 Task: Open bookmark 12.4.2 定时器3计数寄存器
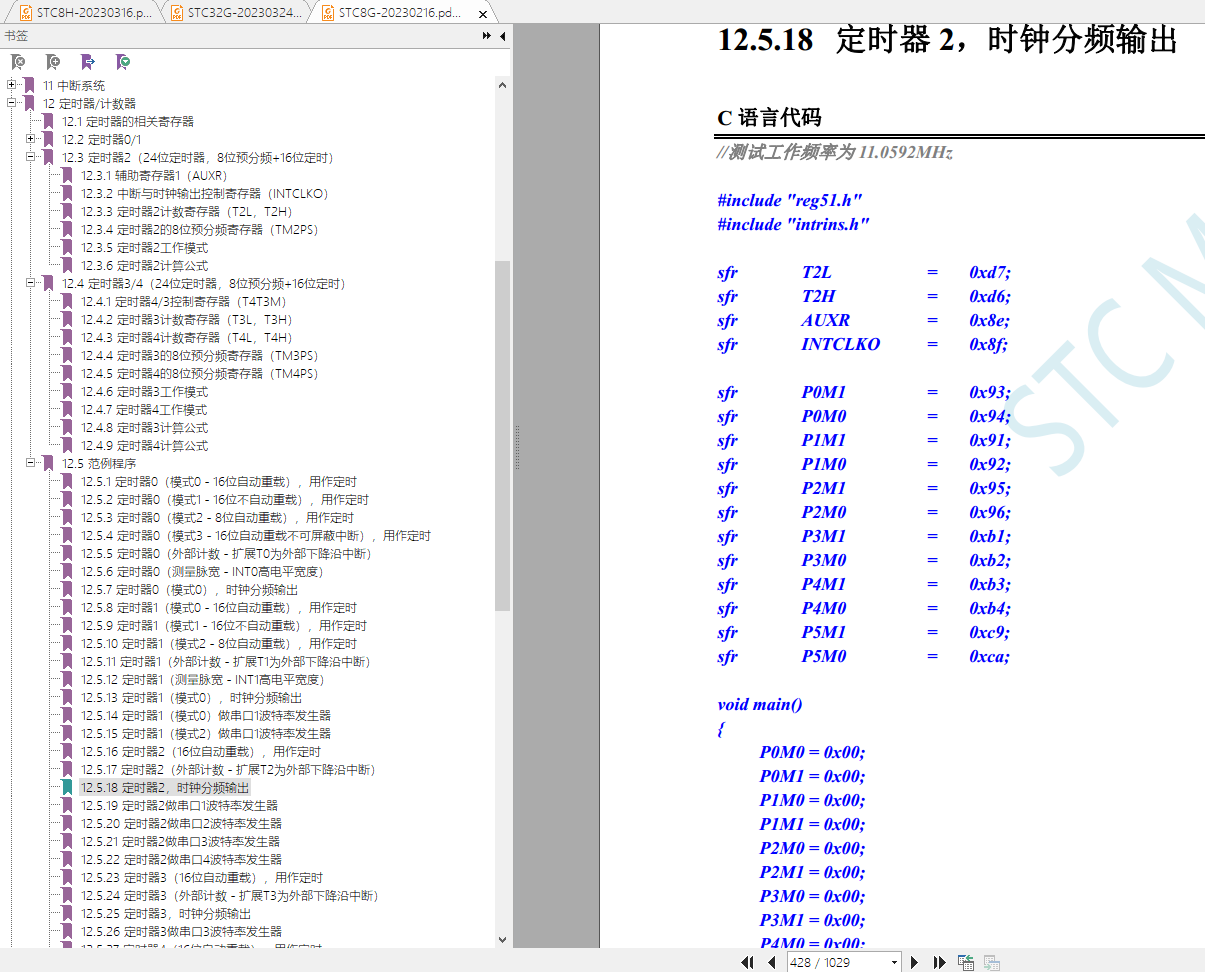187,319
